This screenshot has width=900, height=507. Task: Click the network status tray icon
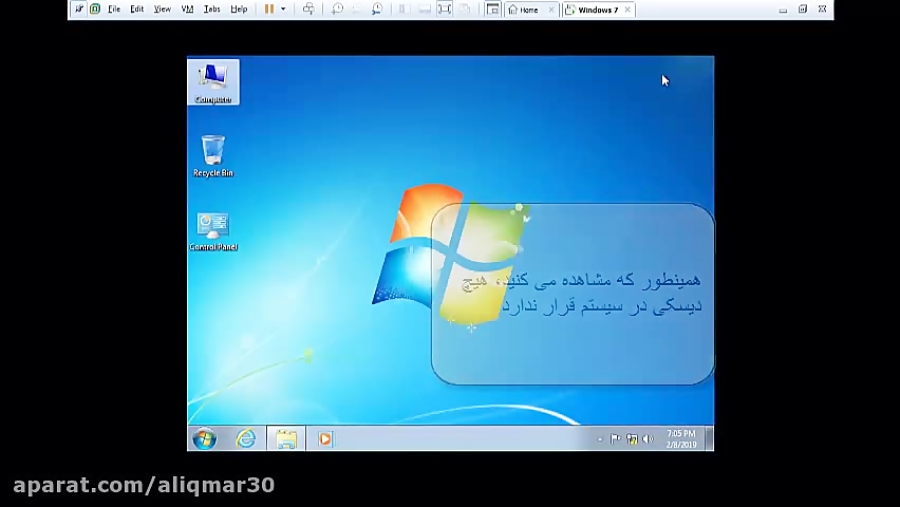tap(632, 439)
